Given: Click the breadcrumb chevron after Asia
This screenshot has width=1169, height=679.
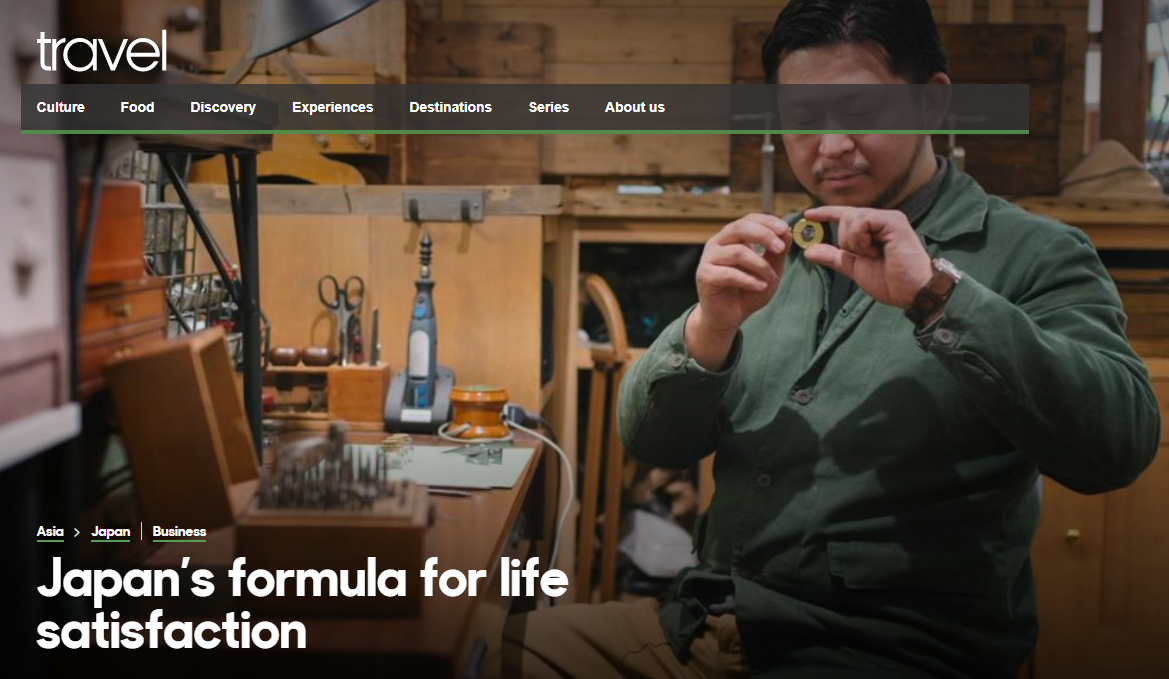Looking at the screenshot, I should point(77,532).
